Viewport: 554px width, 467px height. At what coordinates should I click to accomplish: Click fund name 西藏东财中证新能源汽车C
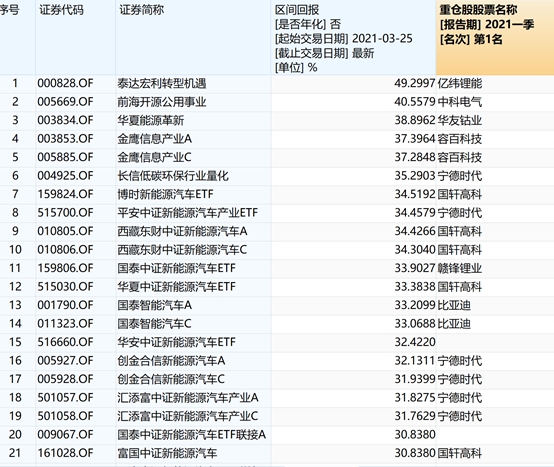[182, 249]
